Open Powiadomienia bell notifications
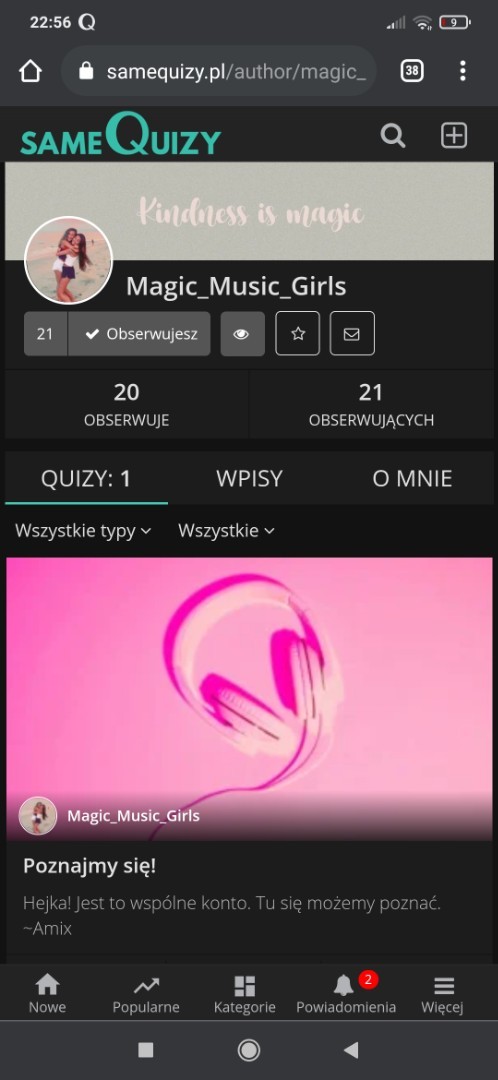This screenshot has height=1080, width=498. [x=346, y=992]
